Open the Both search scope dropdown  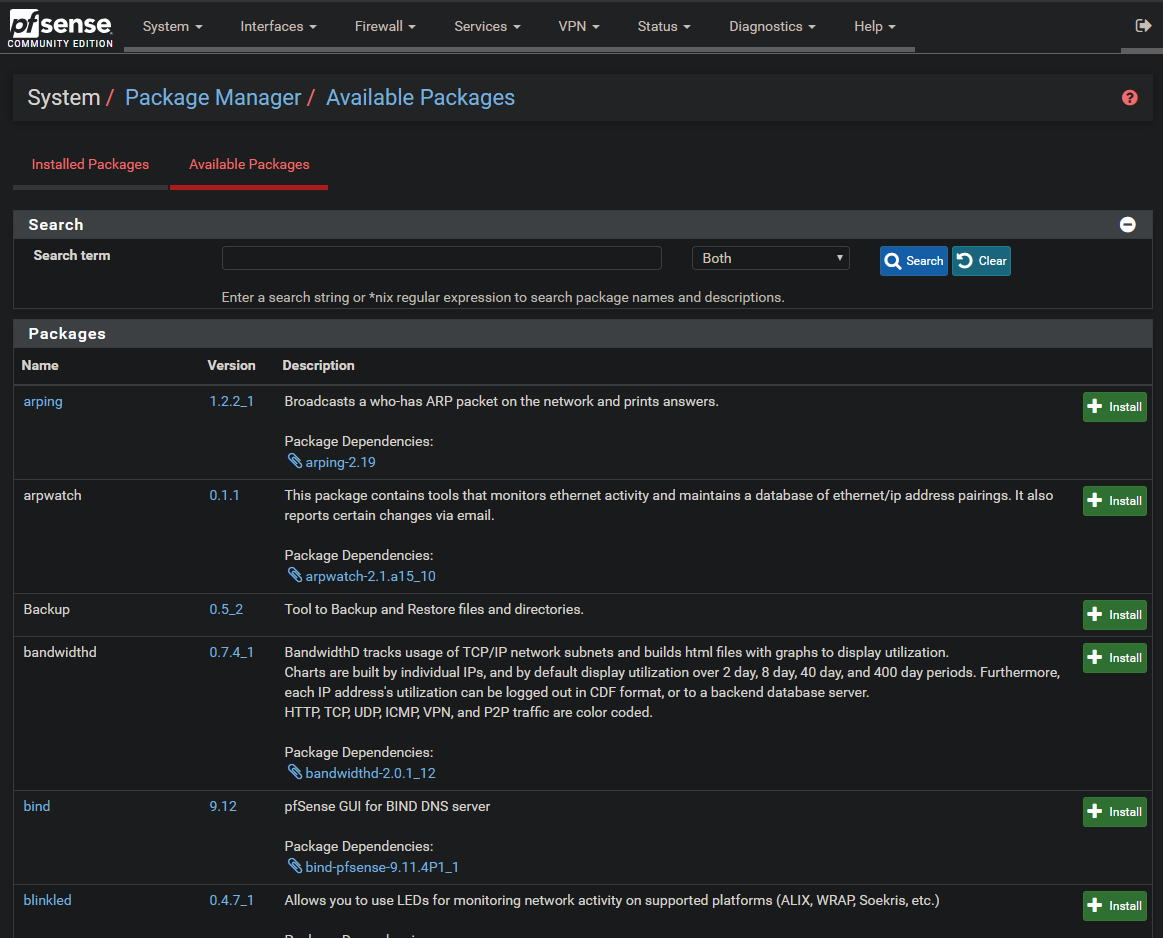771,258
